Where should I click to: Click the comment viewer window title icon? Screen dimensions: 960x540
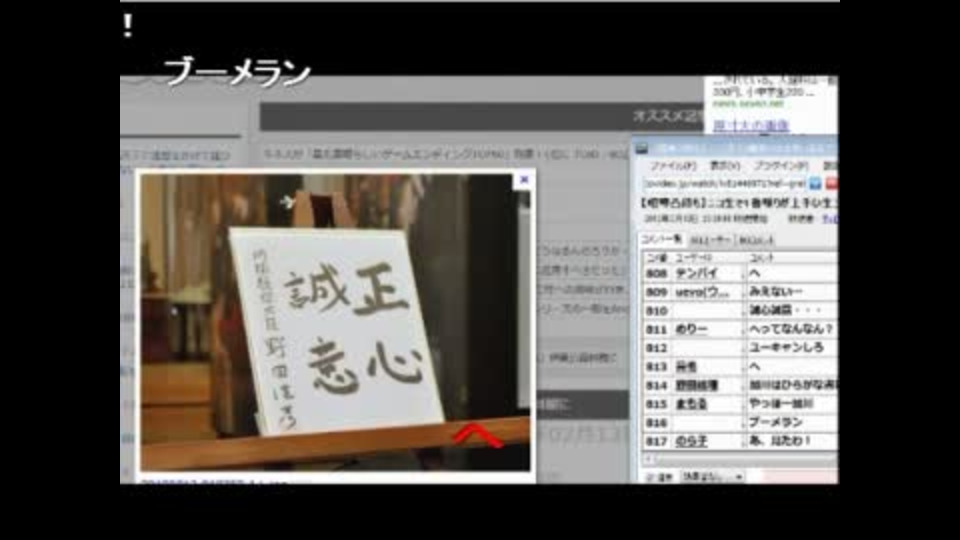point(642,148)
